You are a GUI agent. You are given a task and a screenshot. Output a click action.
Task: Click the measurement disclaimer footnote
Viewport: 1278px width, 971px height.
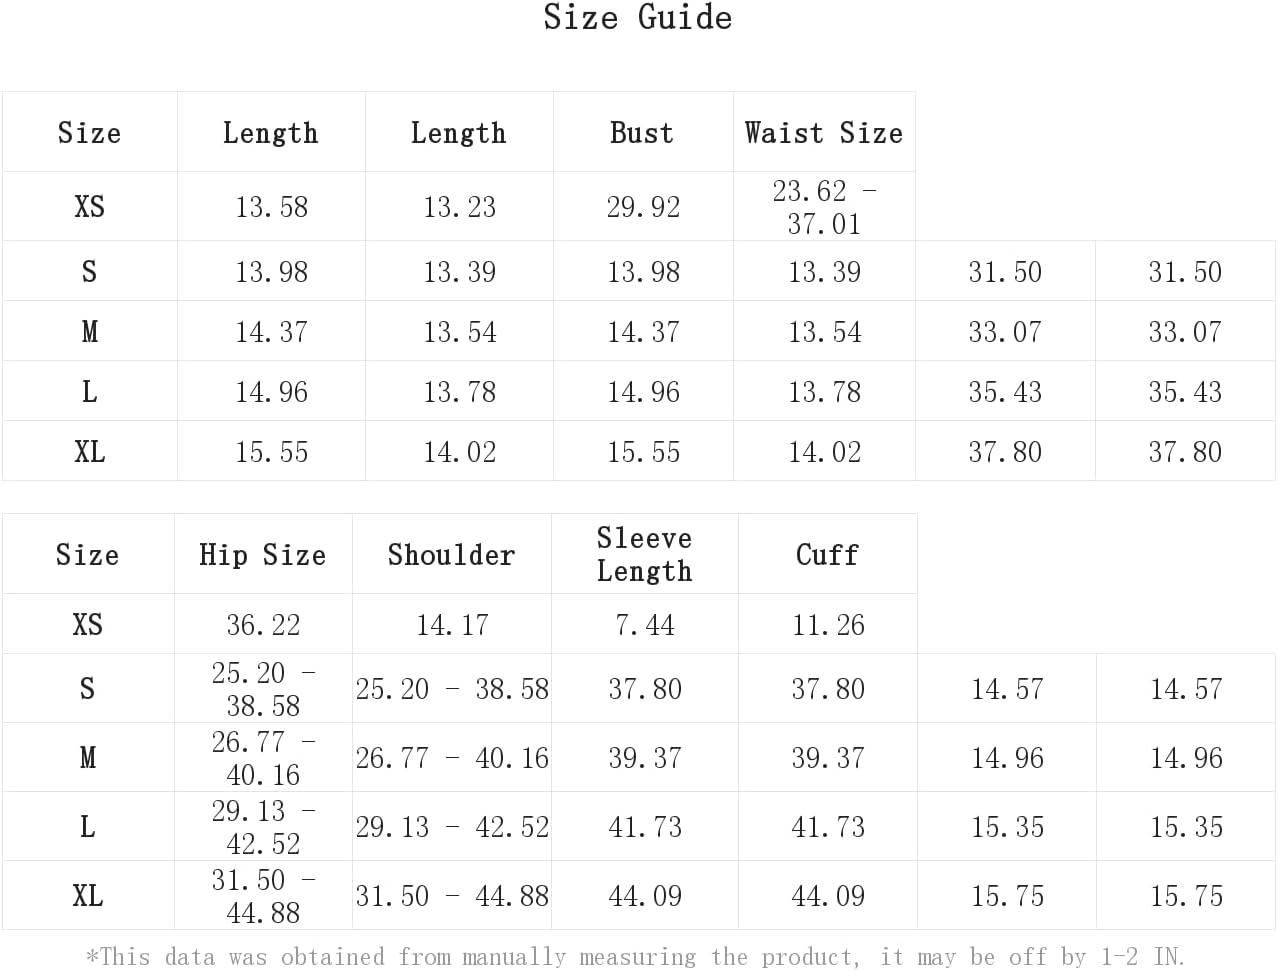click(635, 956)
